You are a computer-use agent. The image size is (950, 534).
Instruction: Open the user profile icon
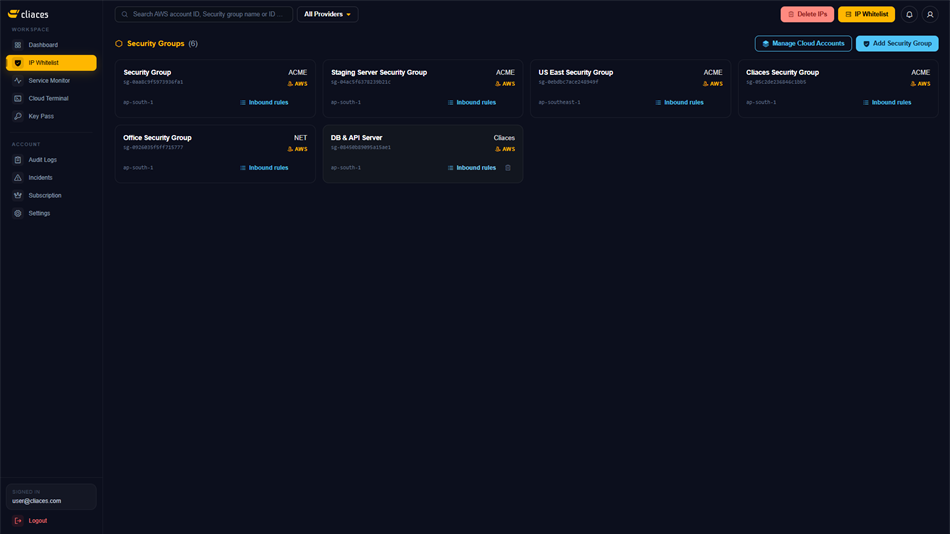930,14
